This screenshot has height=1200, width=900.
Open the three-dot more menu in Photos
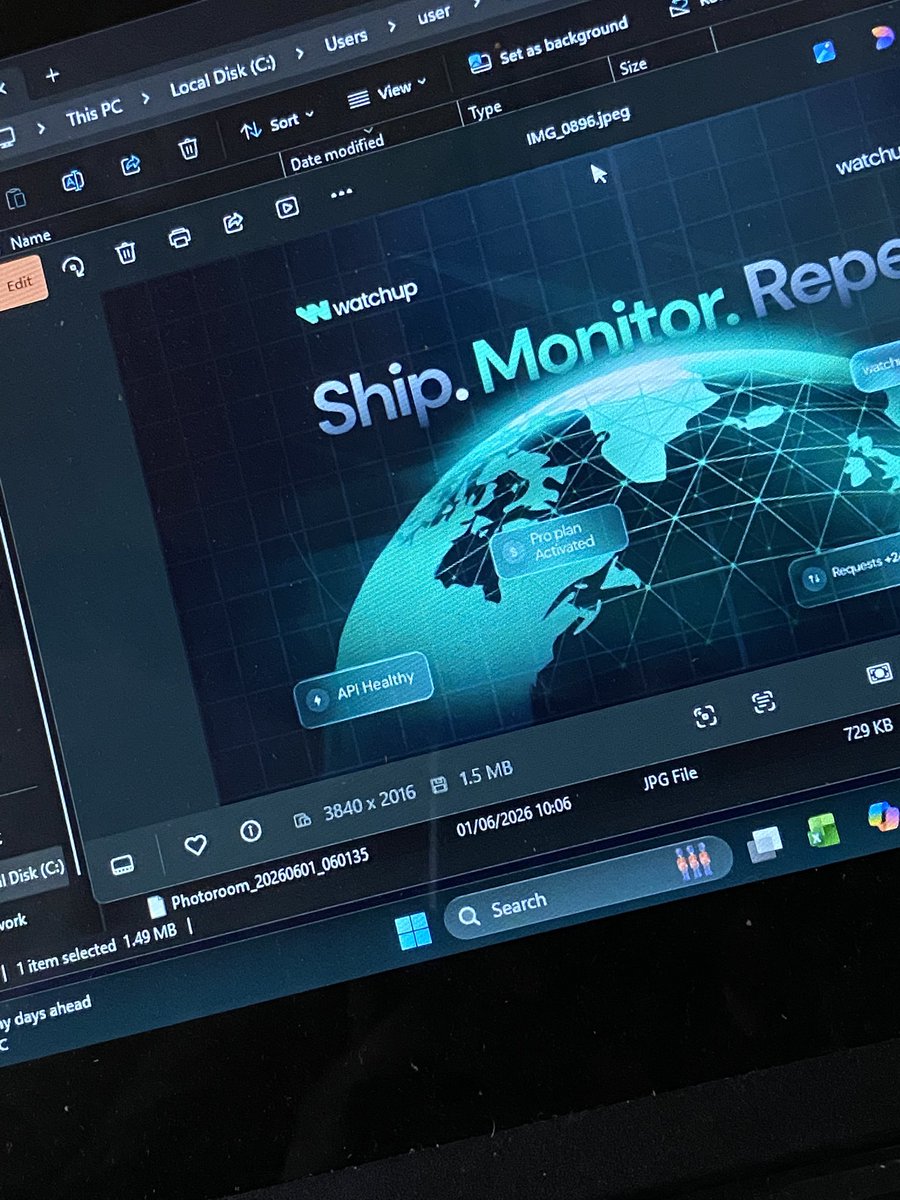tap(342, 192)
